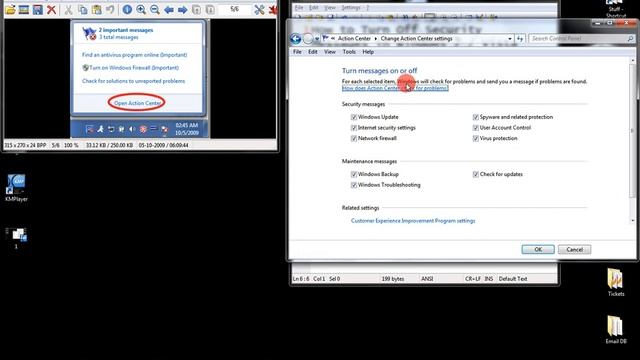Open Settings menu in background text editor
Screen dimensions: 640x360
[351, 8]
